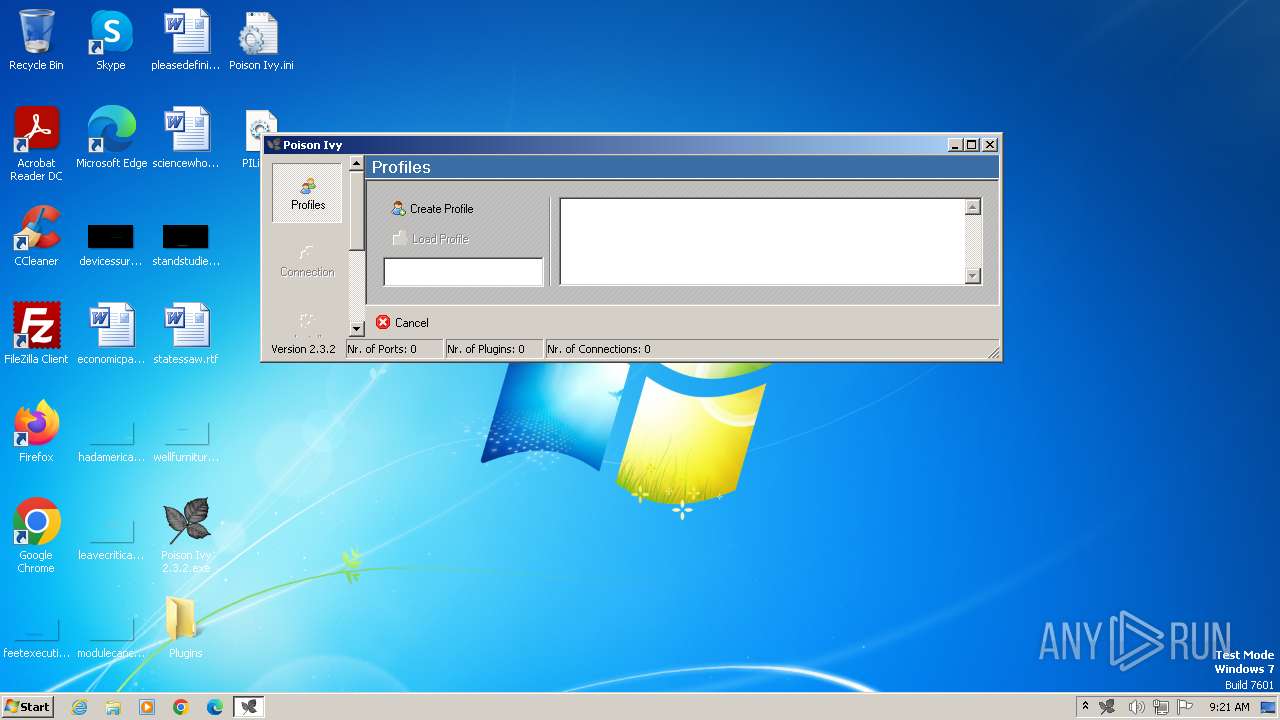Viewport: 1280px width, 720px height.
Task: Click 'Nr. of Connections: 0' status text
Action: (599, 349)
